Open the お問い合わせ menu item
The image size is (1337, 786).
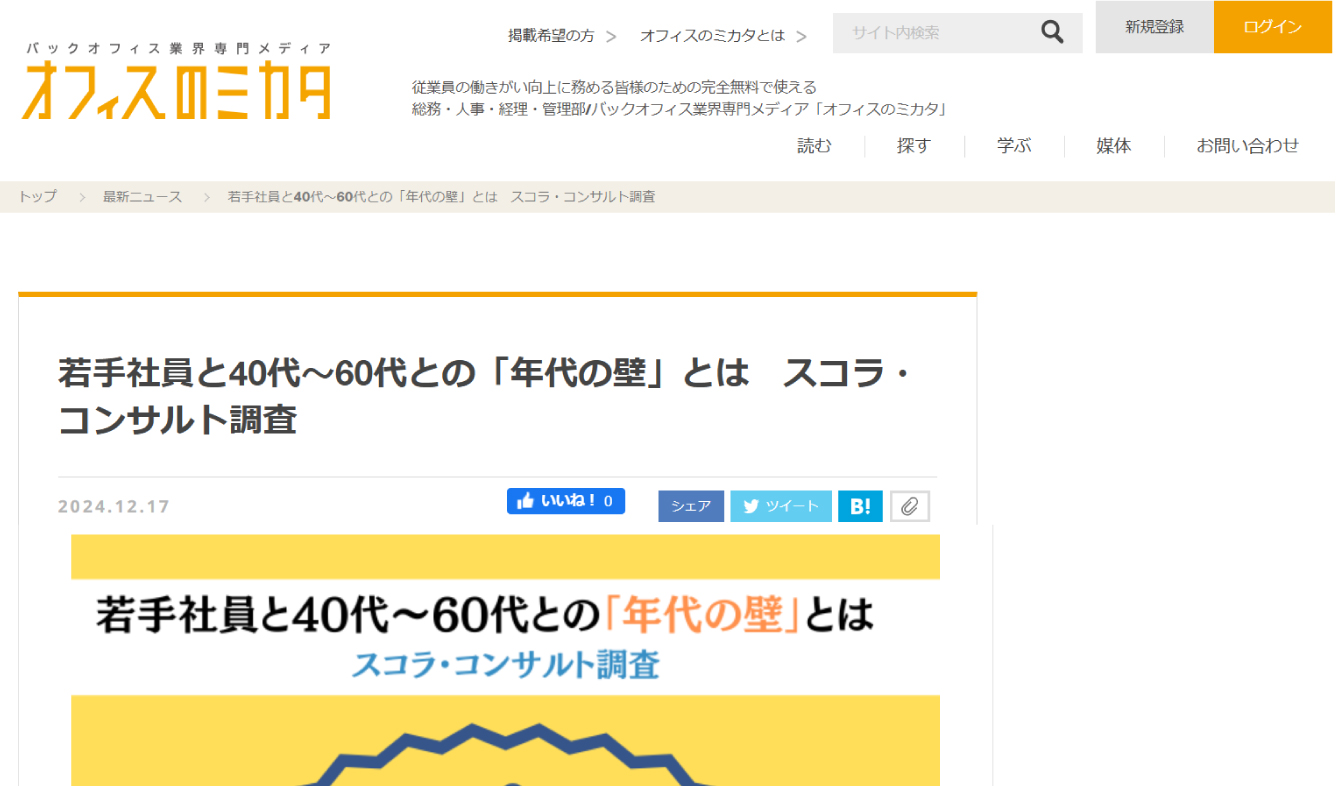tap(1248, 146)
